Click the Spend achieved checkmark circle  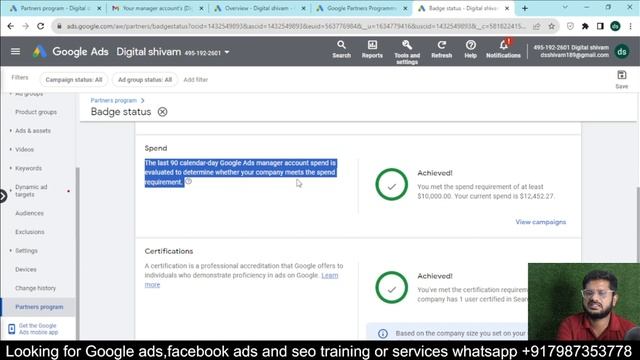click(391, 184)
